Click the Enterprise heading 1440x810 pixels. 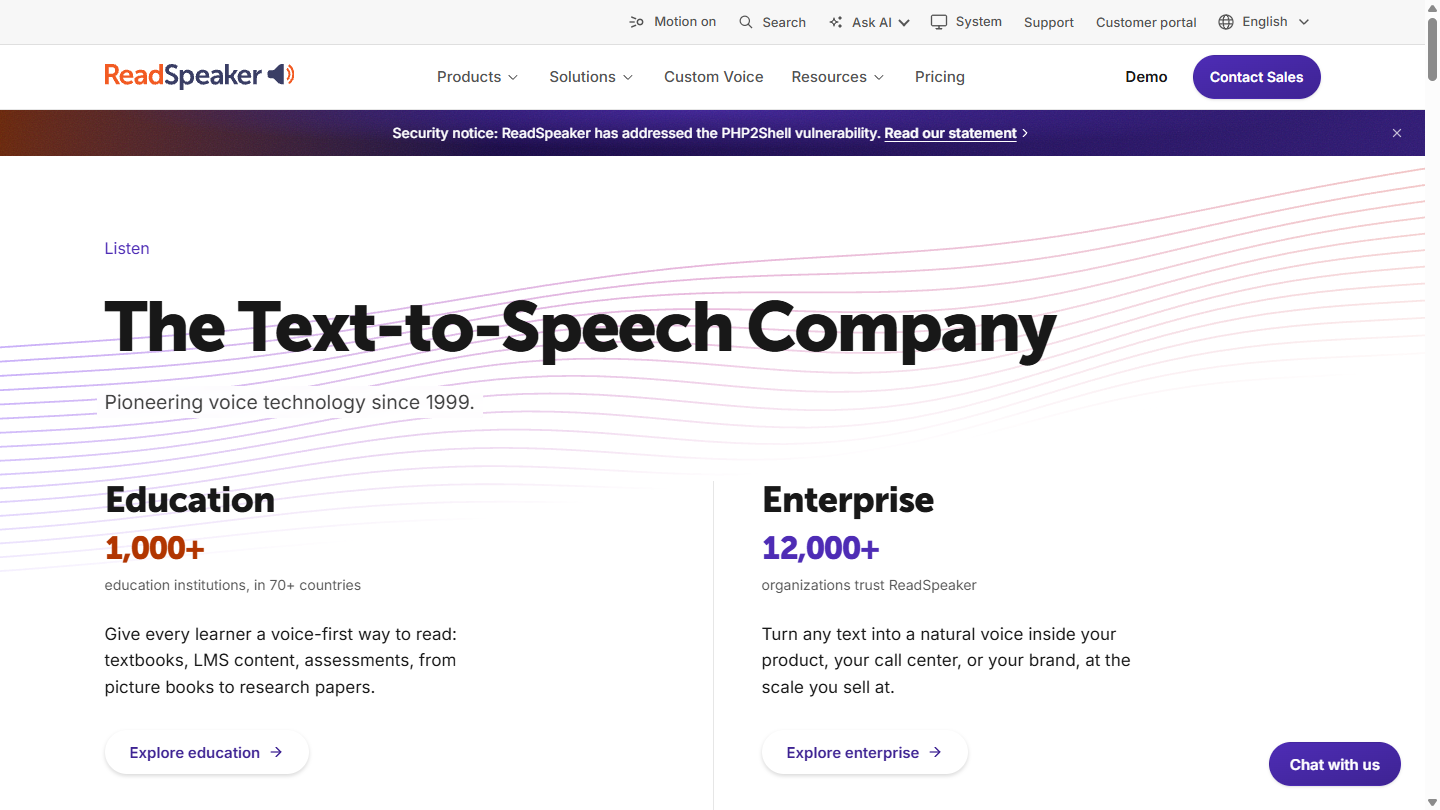(848, 499)
